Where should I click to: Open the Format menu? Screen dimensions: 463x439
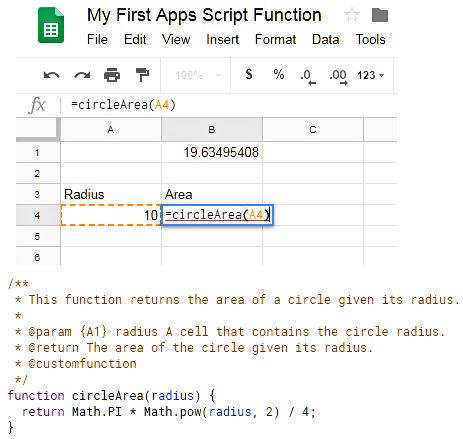point(275,39)
